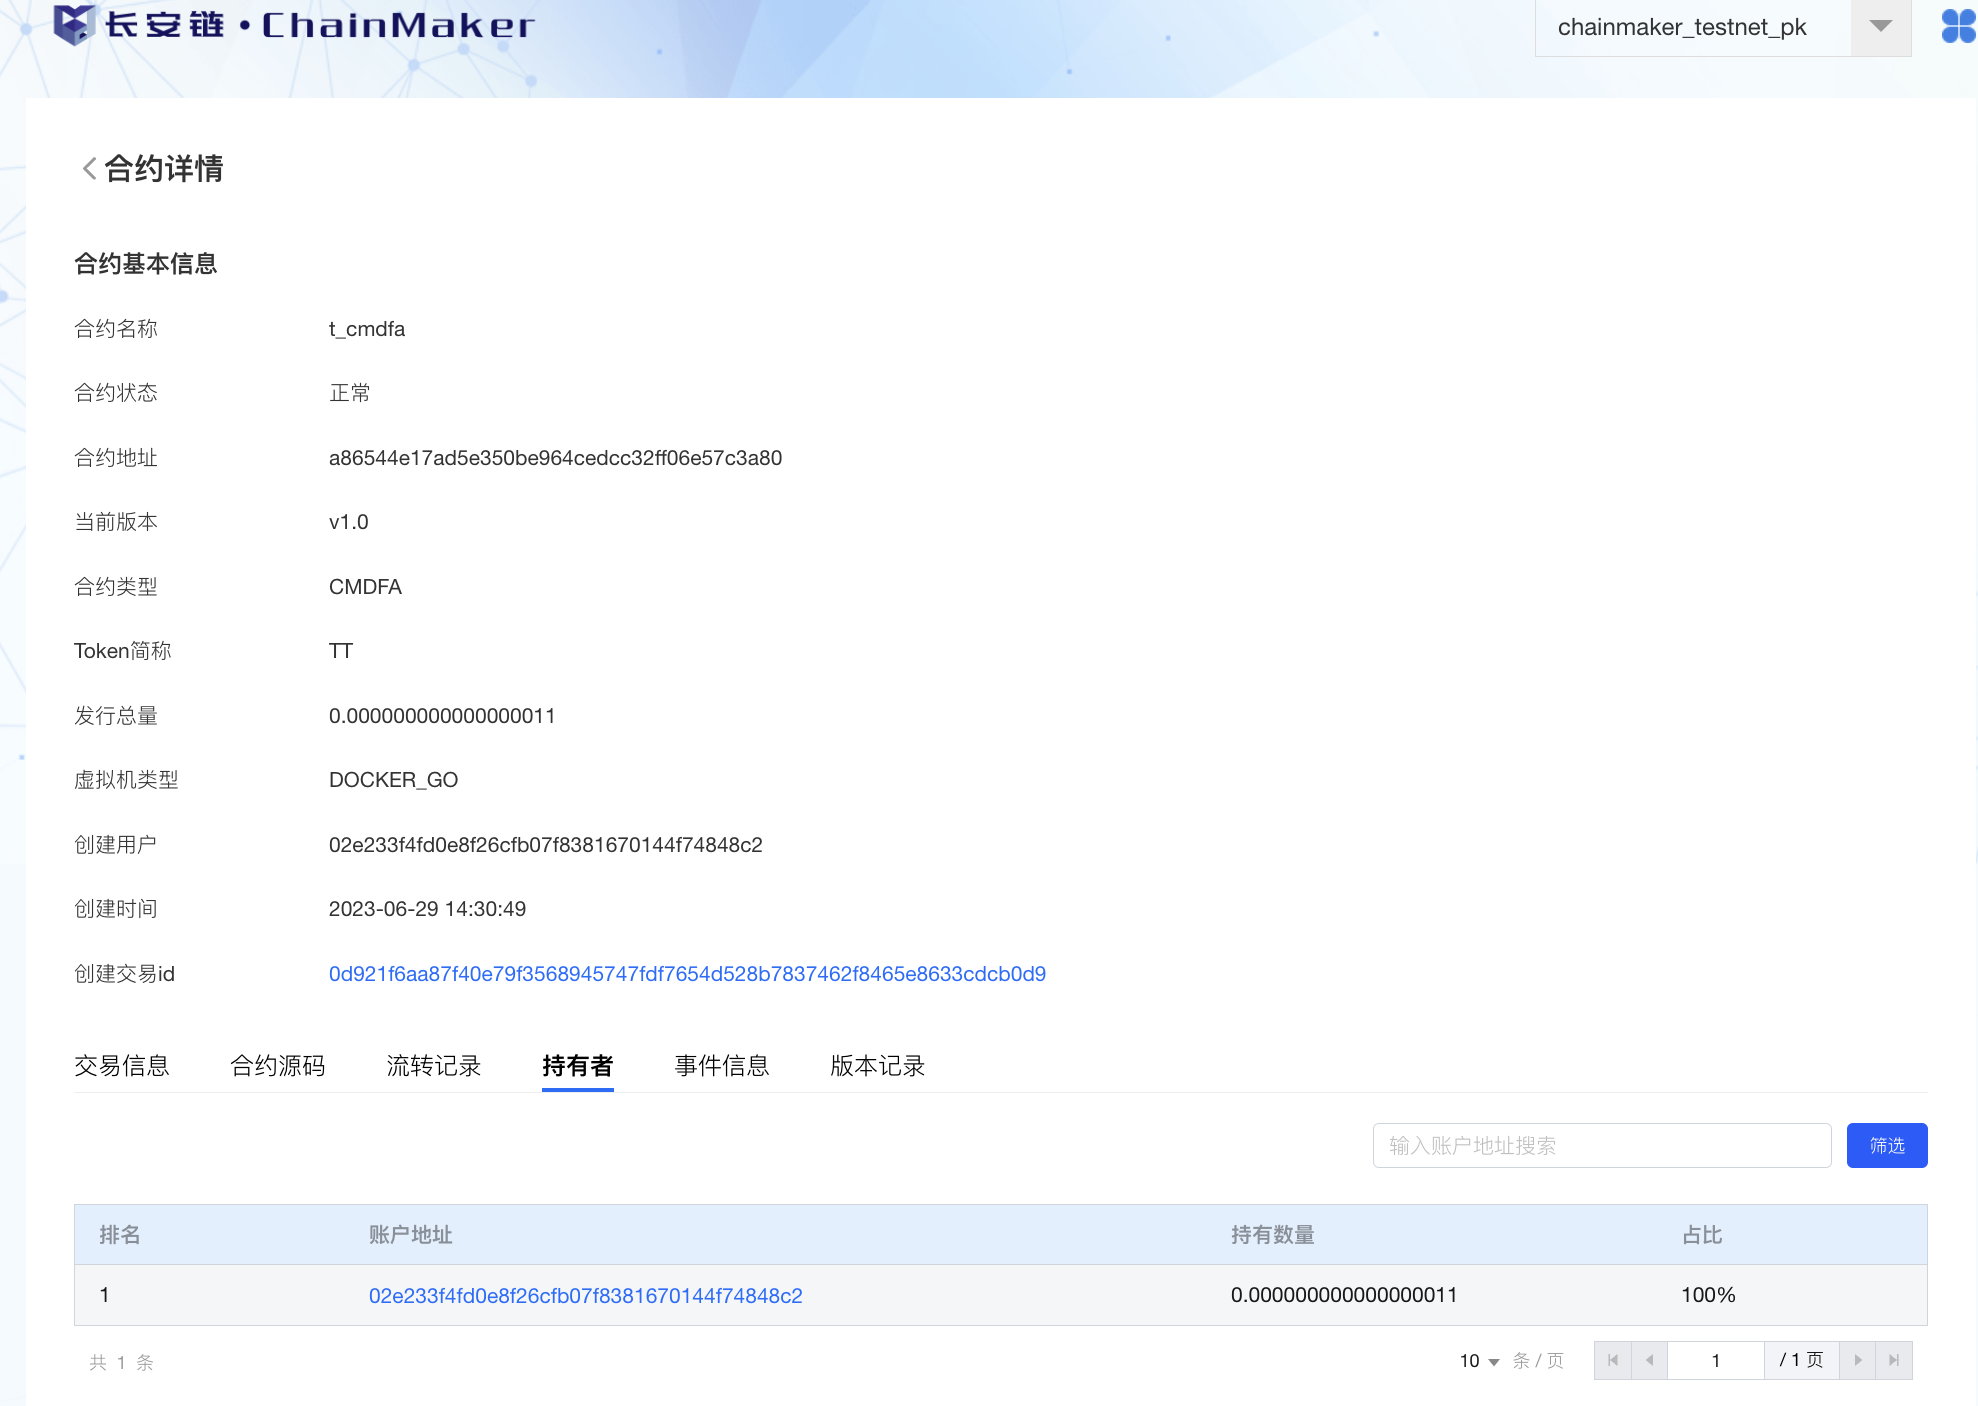
Task: Open holder account address link in table
Action: coord(585,1296)
